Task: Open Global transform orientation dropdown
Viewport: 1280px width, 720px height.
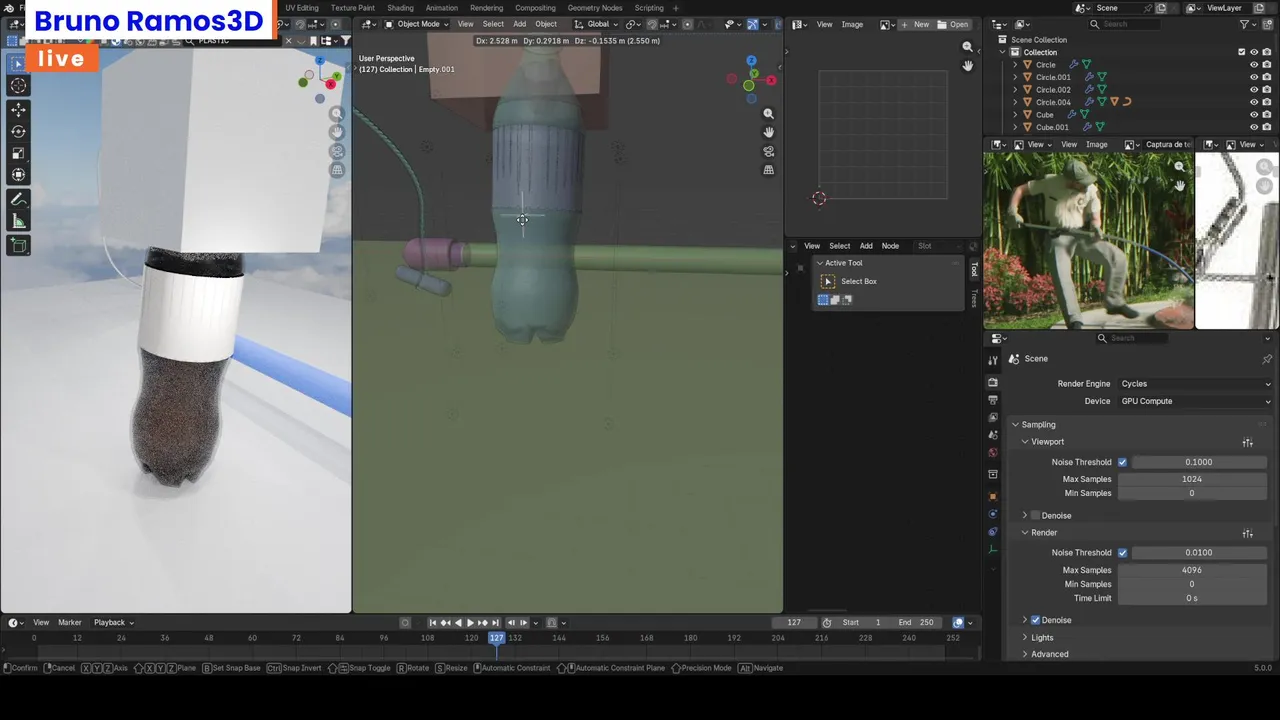Action: tap(598, 24)
